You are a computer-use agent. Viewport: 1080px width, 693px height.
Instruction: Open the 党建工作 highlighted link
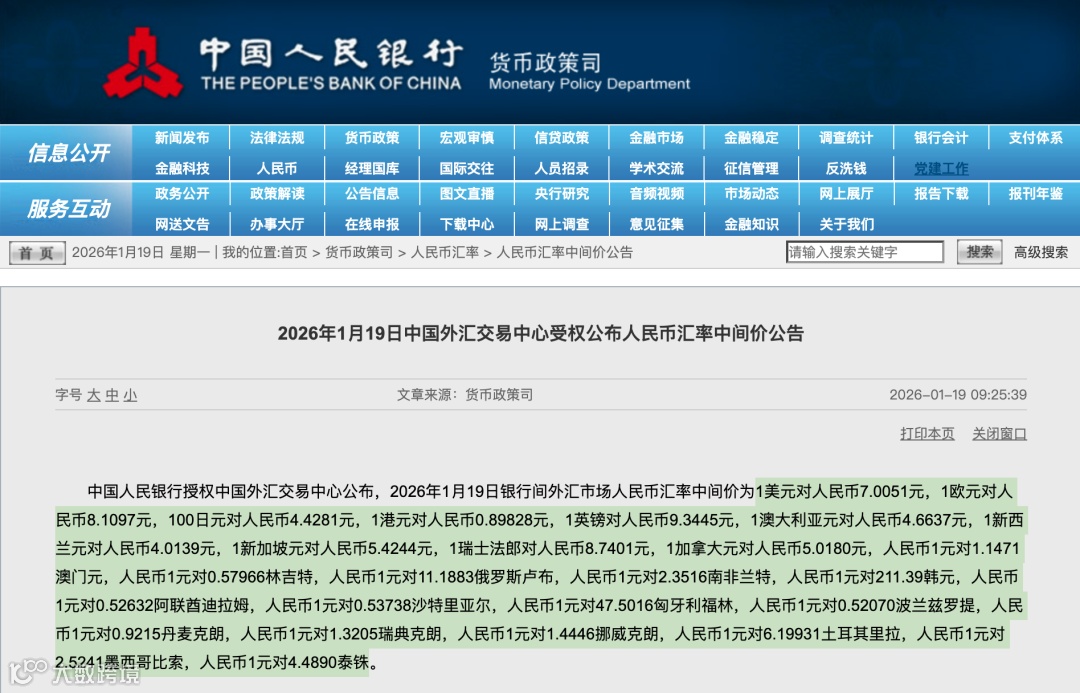tap(940, 166)
